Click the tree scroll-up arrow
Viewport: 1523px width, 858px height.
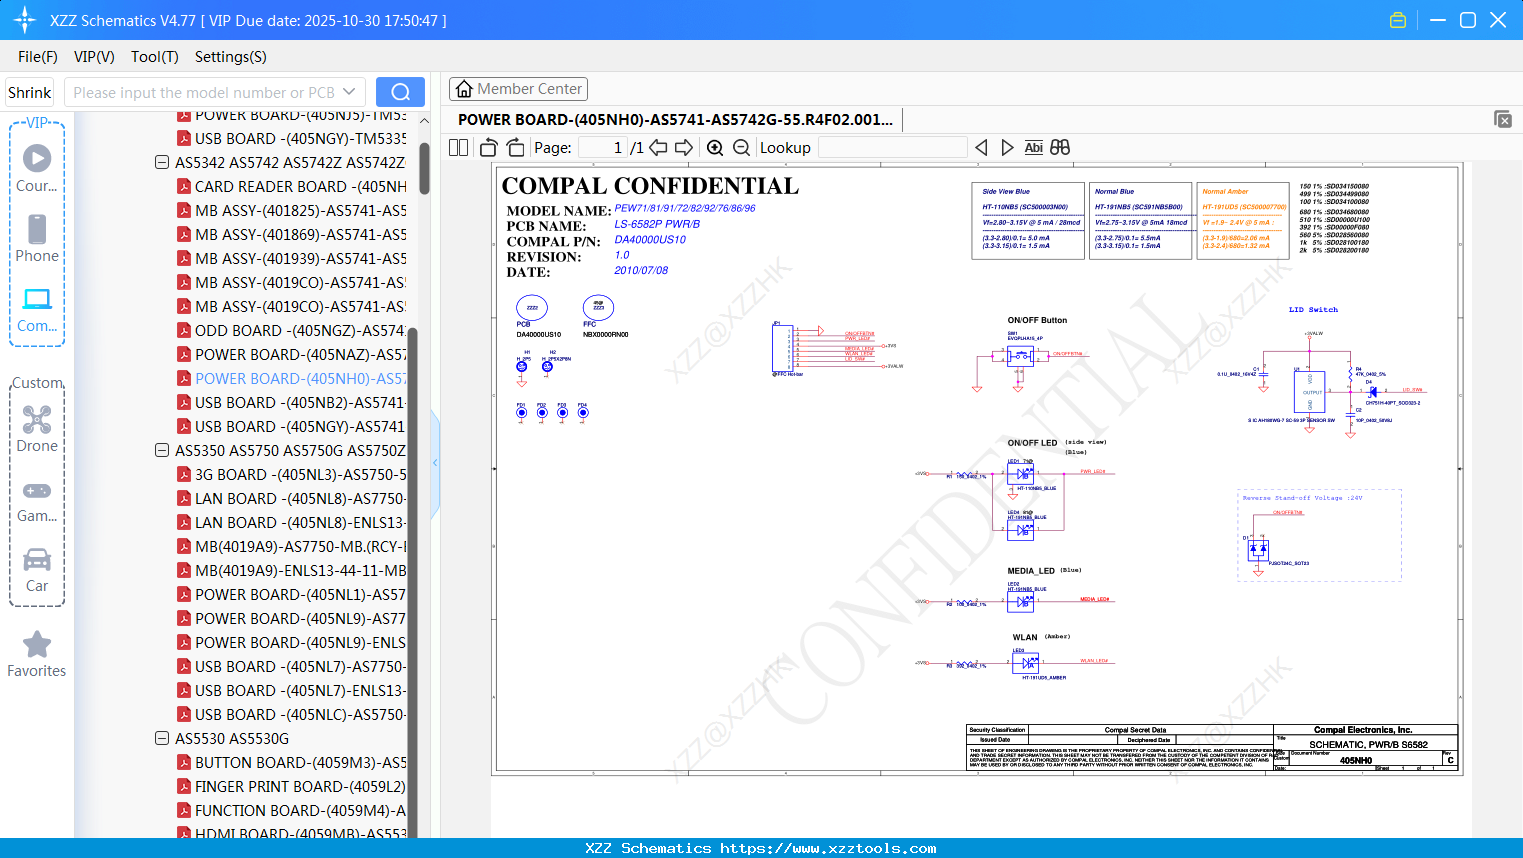tap(424, 120)
